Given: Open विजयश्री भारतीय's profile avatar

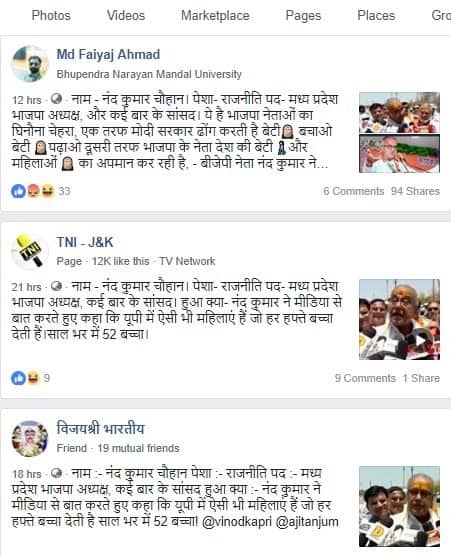Looking at the screenshot, I should pos(30,439).
